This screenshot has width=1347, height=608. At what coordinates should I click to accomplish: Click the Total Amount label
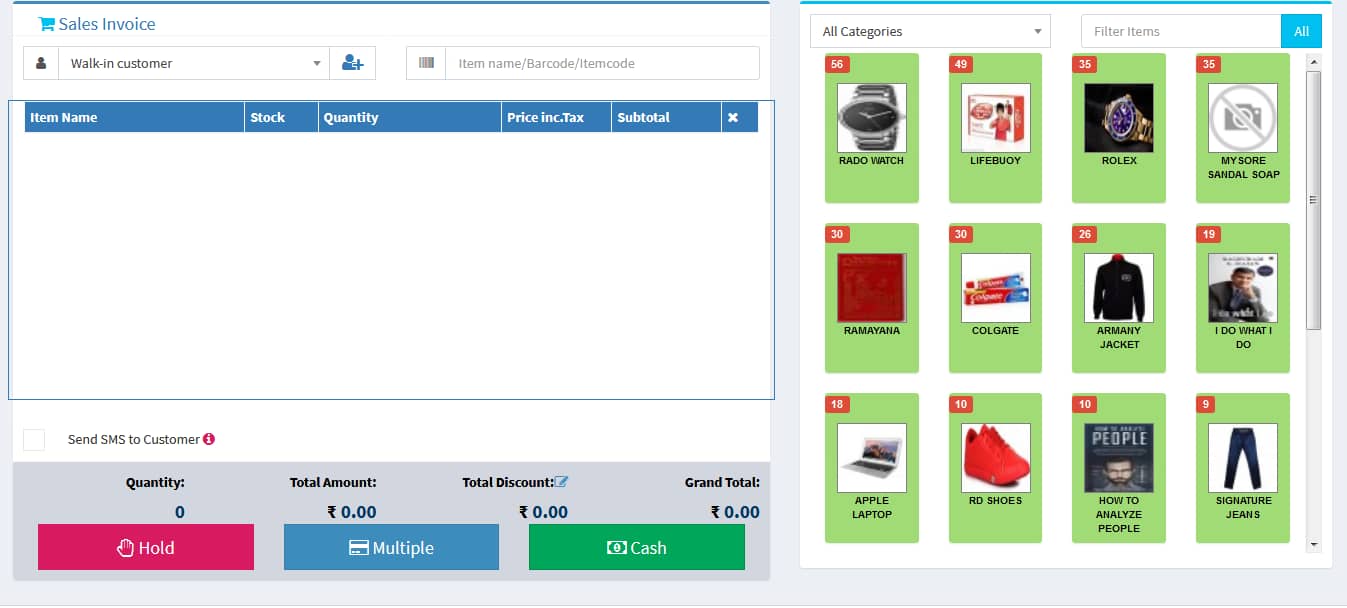(333, 482)
